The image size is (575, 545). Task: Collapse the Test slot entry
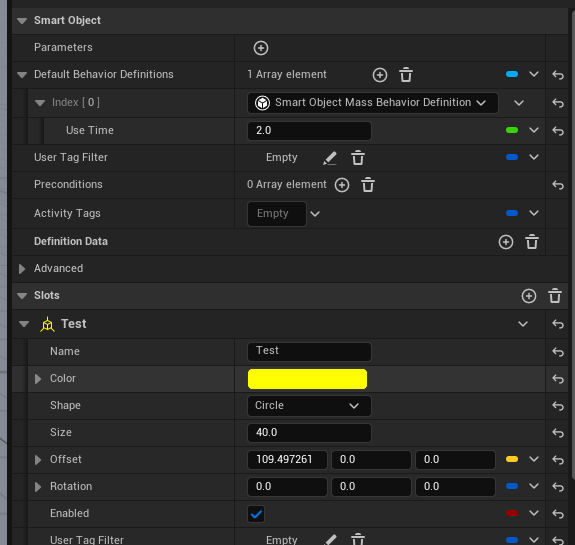pyautogui.click(x=24, y=324)
